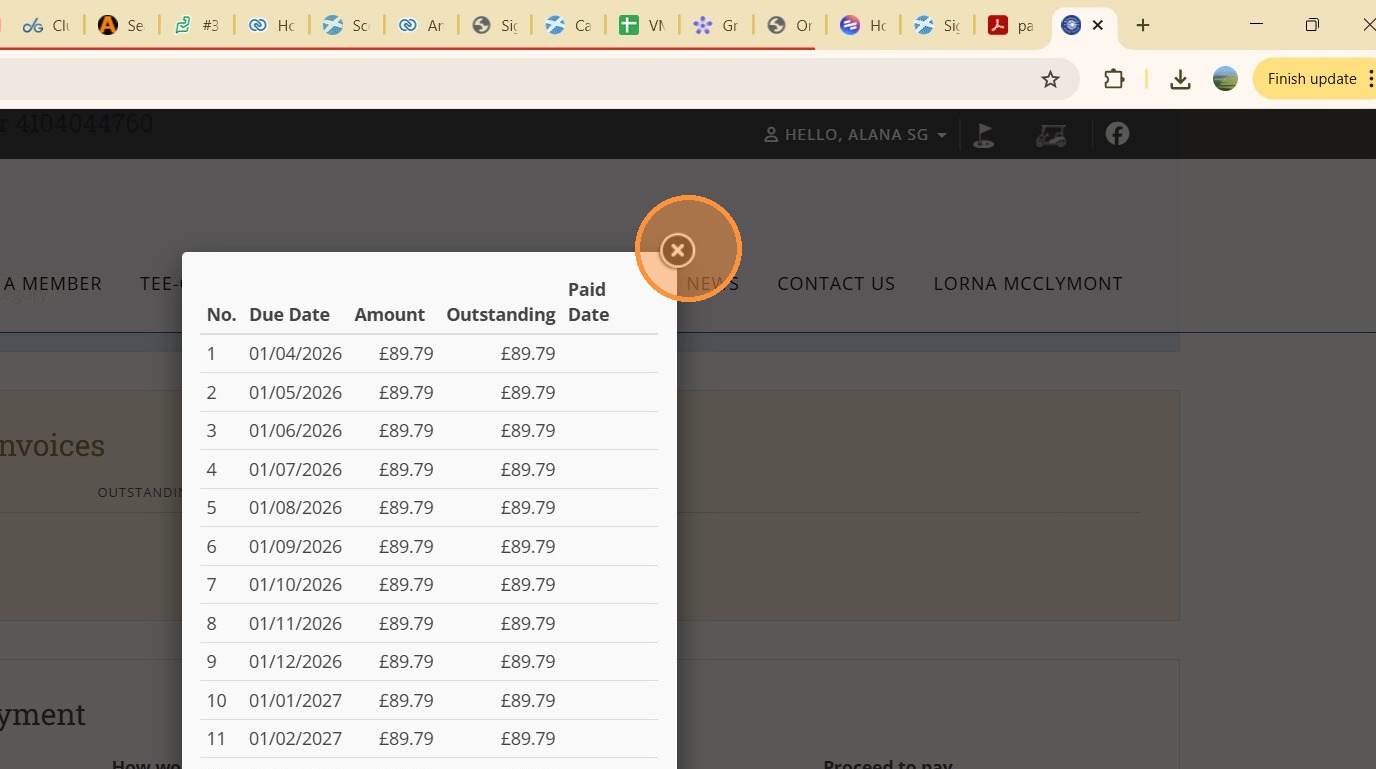Click the Finish update button
Screen dimensions: 1376x769
pos(1312,79)
